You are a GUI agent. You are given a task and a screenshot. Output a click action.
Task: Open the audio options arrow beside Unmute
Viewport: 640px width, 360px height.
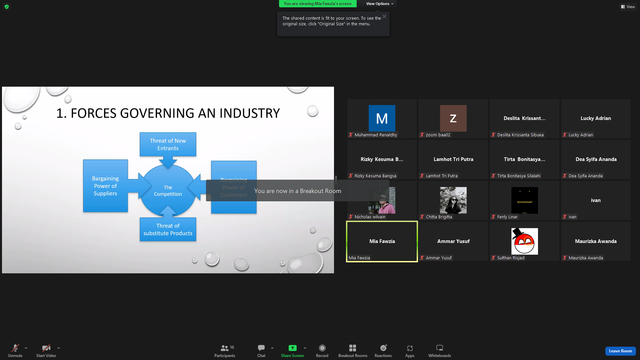tap(26, 348)
